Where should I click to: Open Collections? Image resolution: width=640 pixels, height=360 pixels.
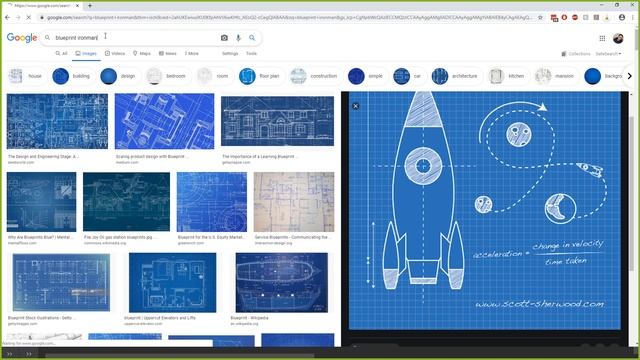(576, 54)
